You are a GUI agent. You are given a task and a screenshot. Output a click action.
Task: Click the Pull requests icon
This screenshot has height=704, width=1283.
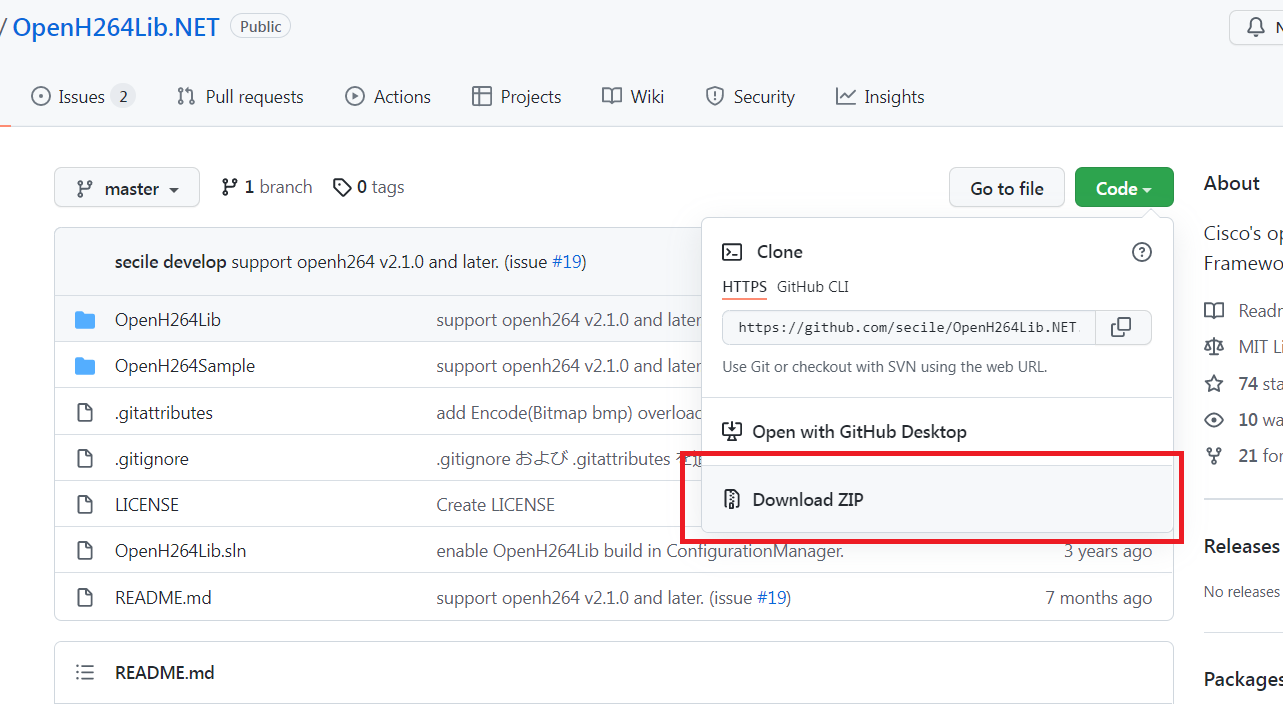(186, 97)
